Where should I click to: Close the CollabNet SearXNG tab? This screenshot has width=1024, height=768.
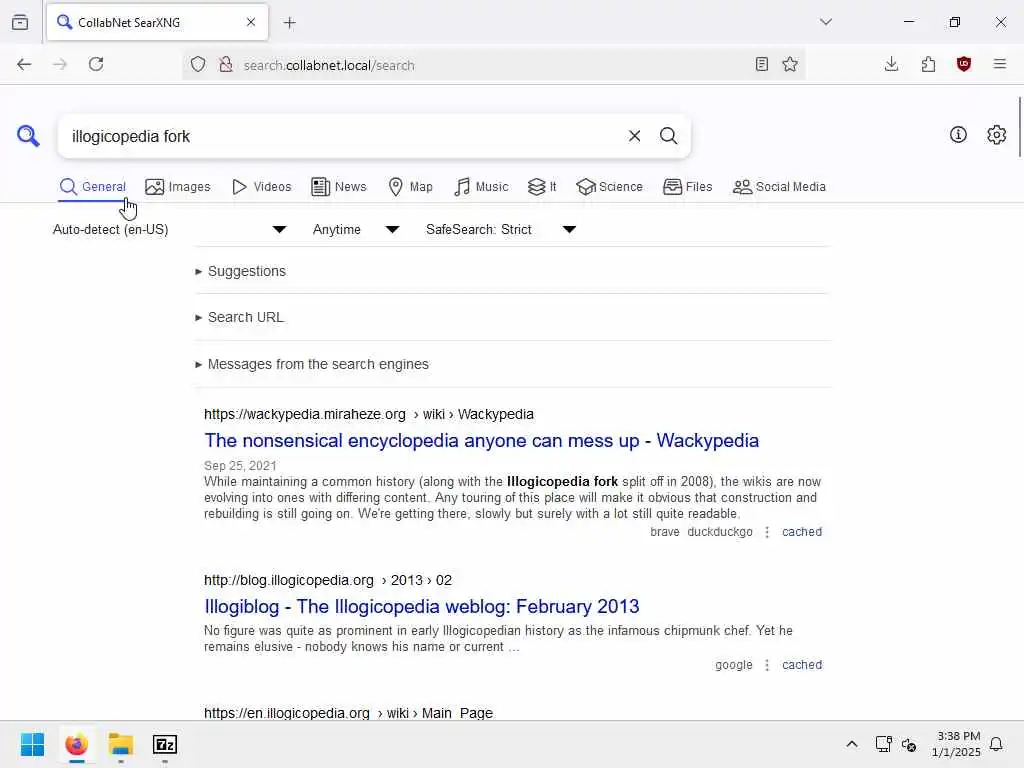pos(251,22)
